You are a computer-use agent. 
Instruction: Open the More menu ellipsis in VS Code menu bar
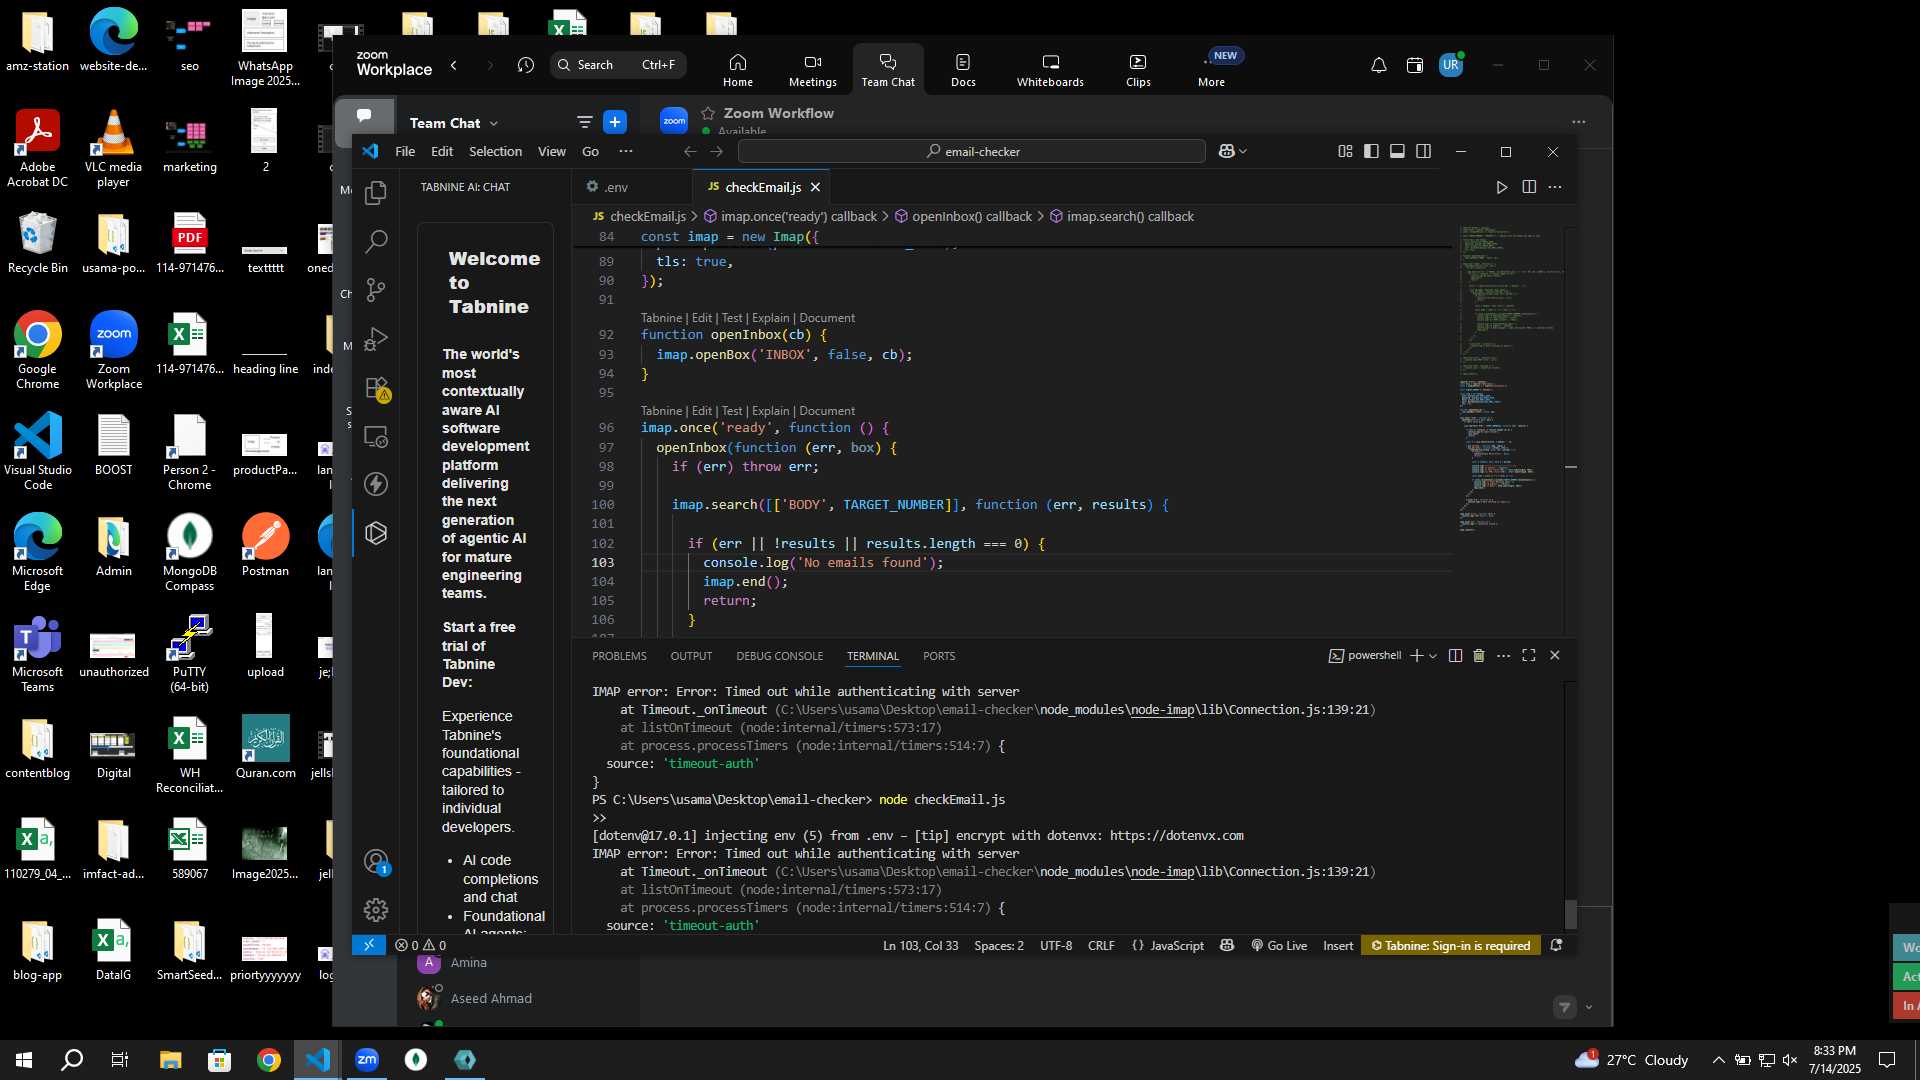point(626,151)
